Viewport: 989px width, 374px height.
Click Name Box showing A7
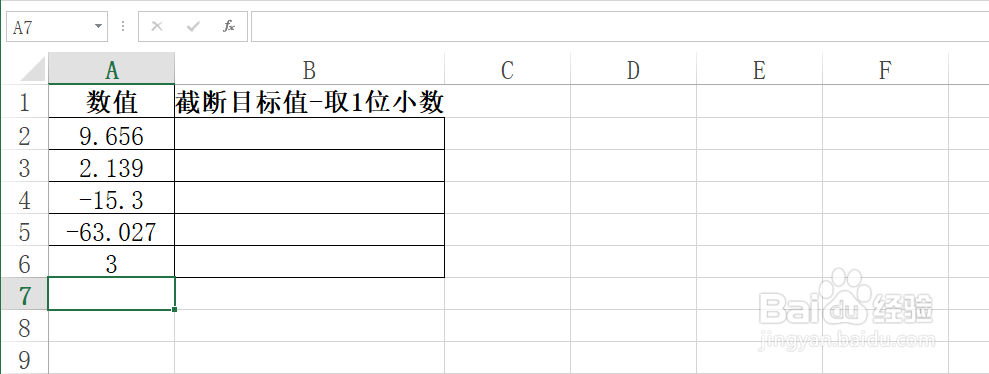(49, 26)
